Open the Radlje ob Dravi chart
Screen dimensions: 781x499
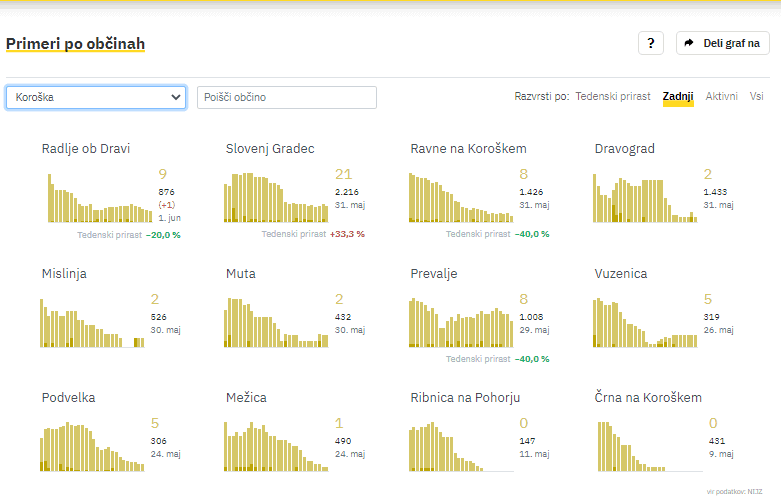99,198
